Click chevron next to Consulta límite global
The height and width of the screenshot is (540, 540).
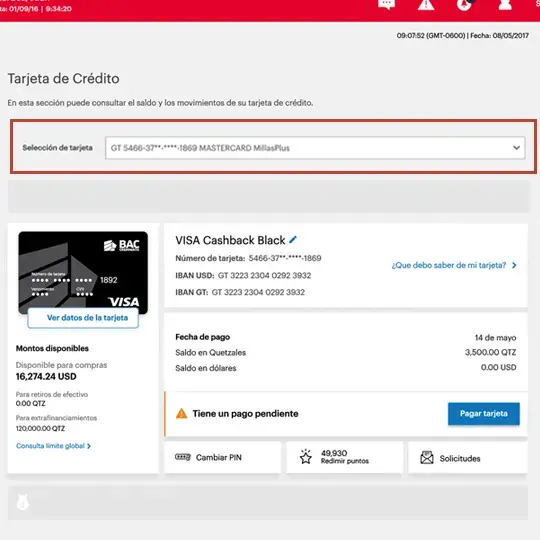point(89,446)
